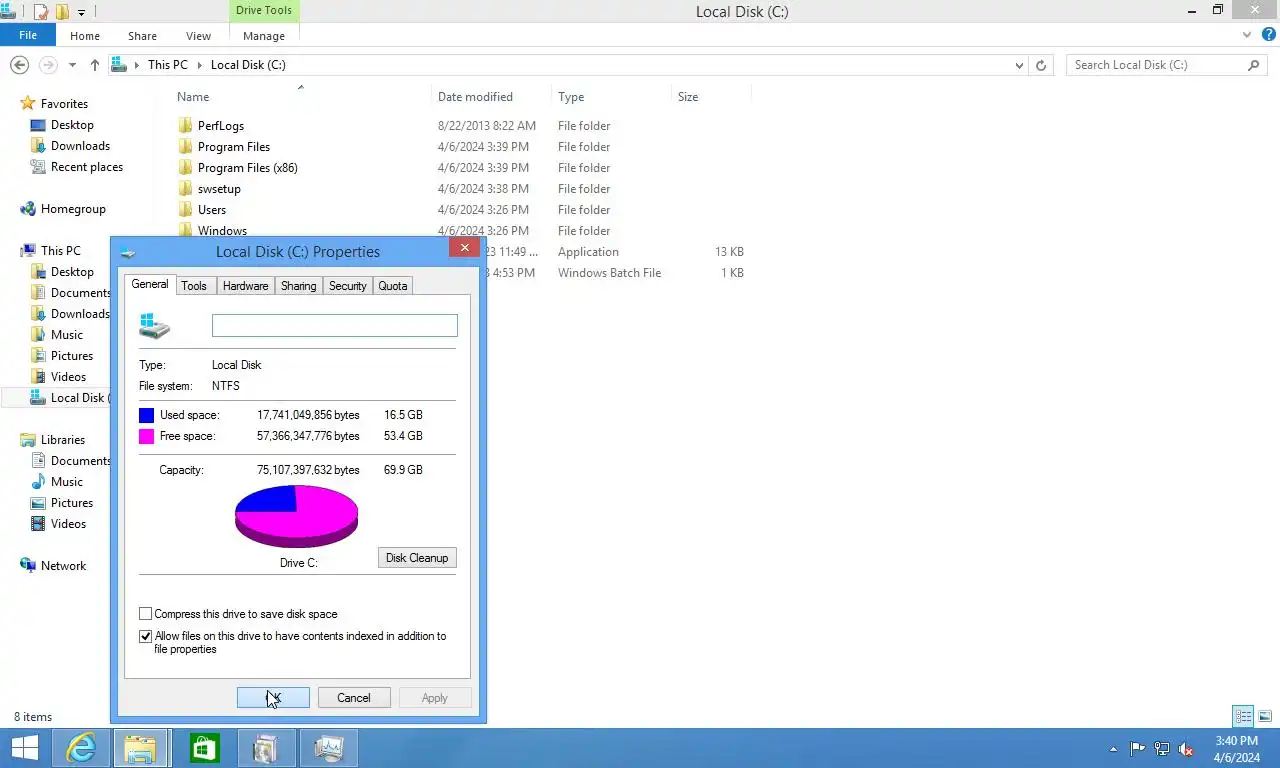This screenshot has height=768, width=1280.
Task: Click Local Disk (C:) breadcrumb
Action: click(x=248, y=65)
